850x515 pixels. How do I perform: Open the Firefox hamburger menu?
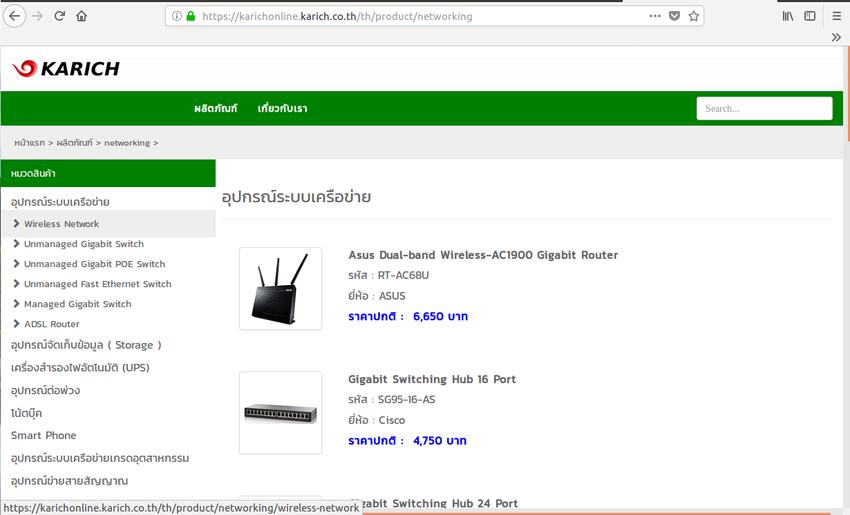pyautogui.click(x=836, y=16)
